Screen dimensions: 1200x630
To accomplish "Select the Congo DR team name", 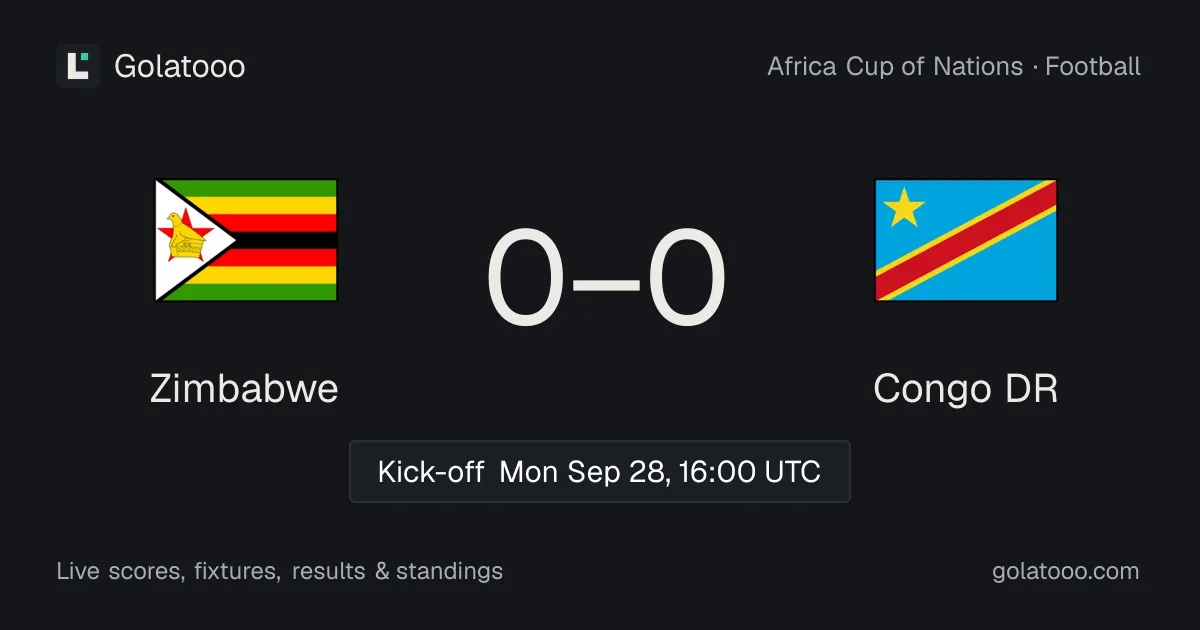I will tap(966, 388).
